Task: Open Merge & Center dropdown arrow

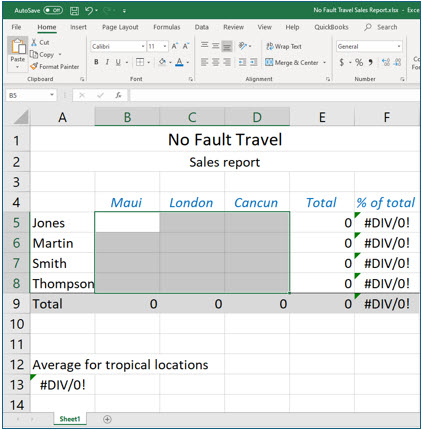Action: pyautogui.click(x=324, y=62)
